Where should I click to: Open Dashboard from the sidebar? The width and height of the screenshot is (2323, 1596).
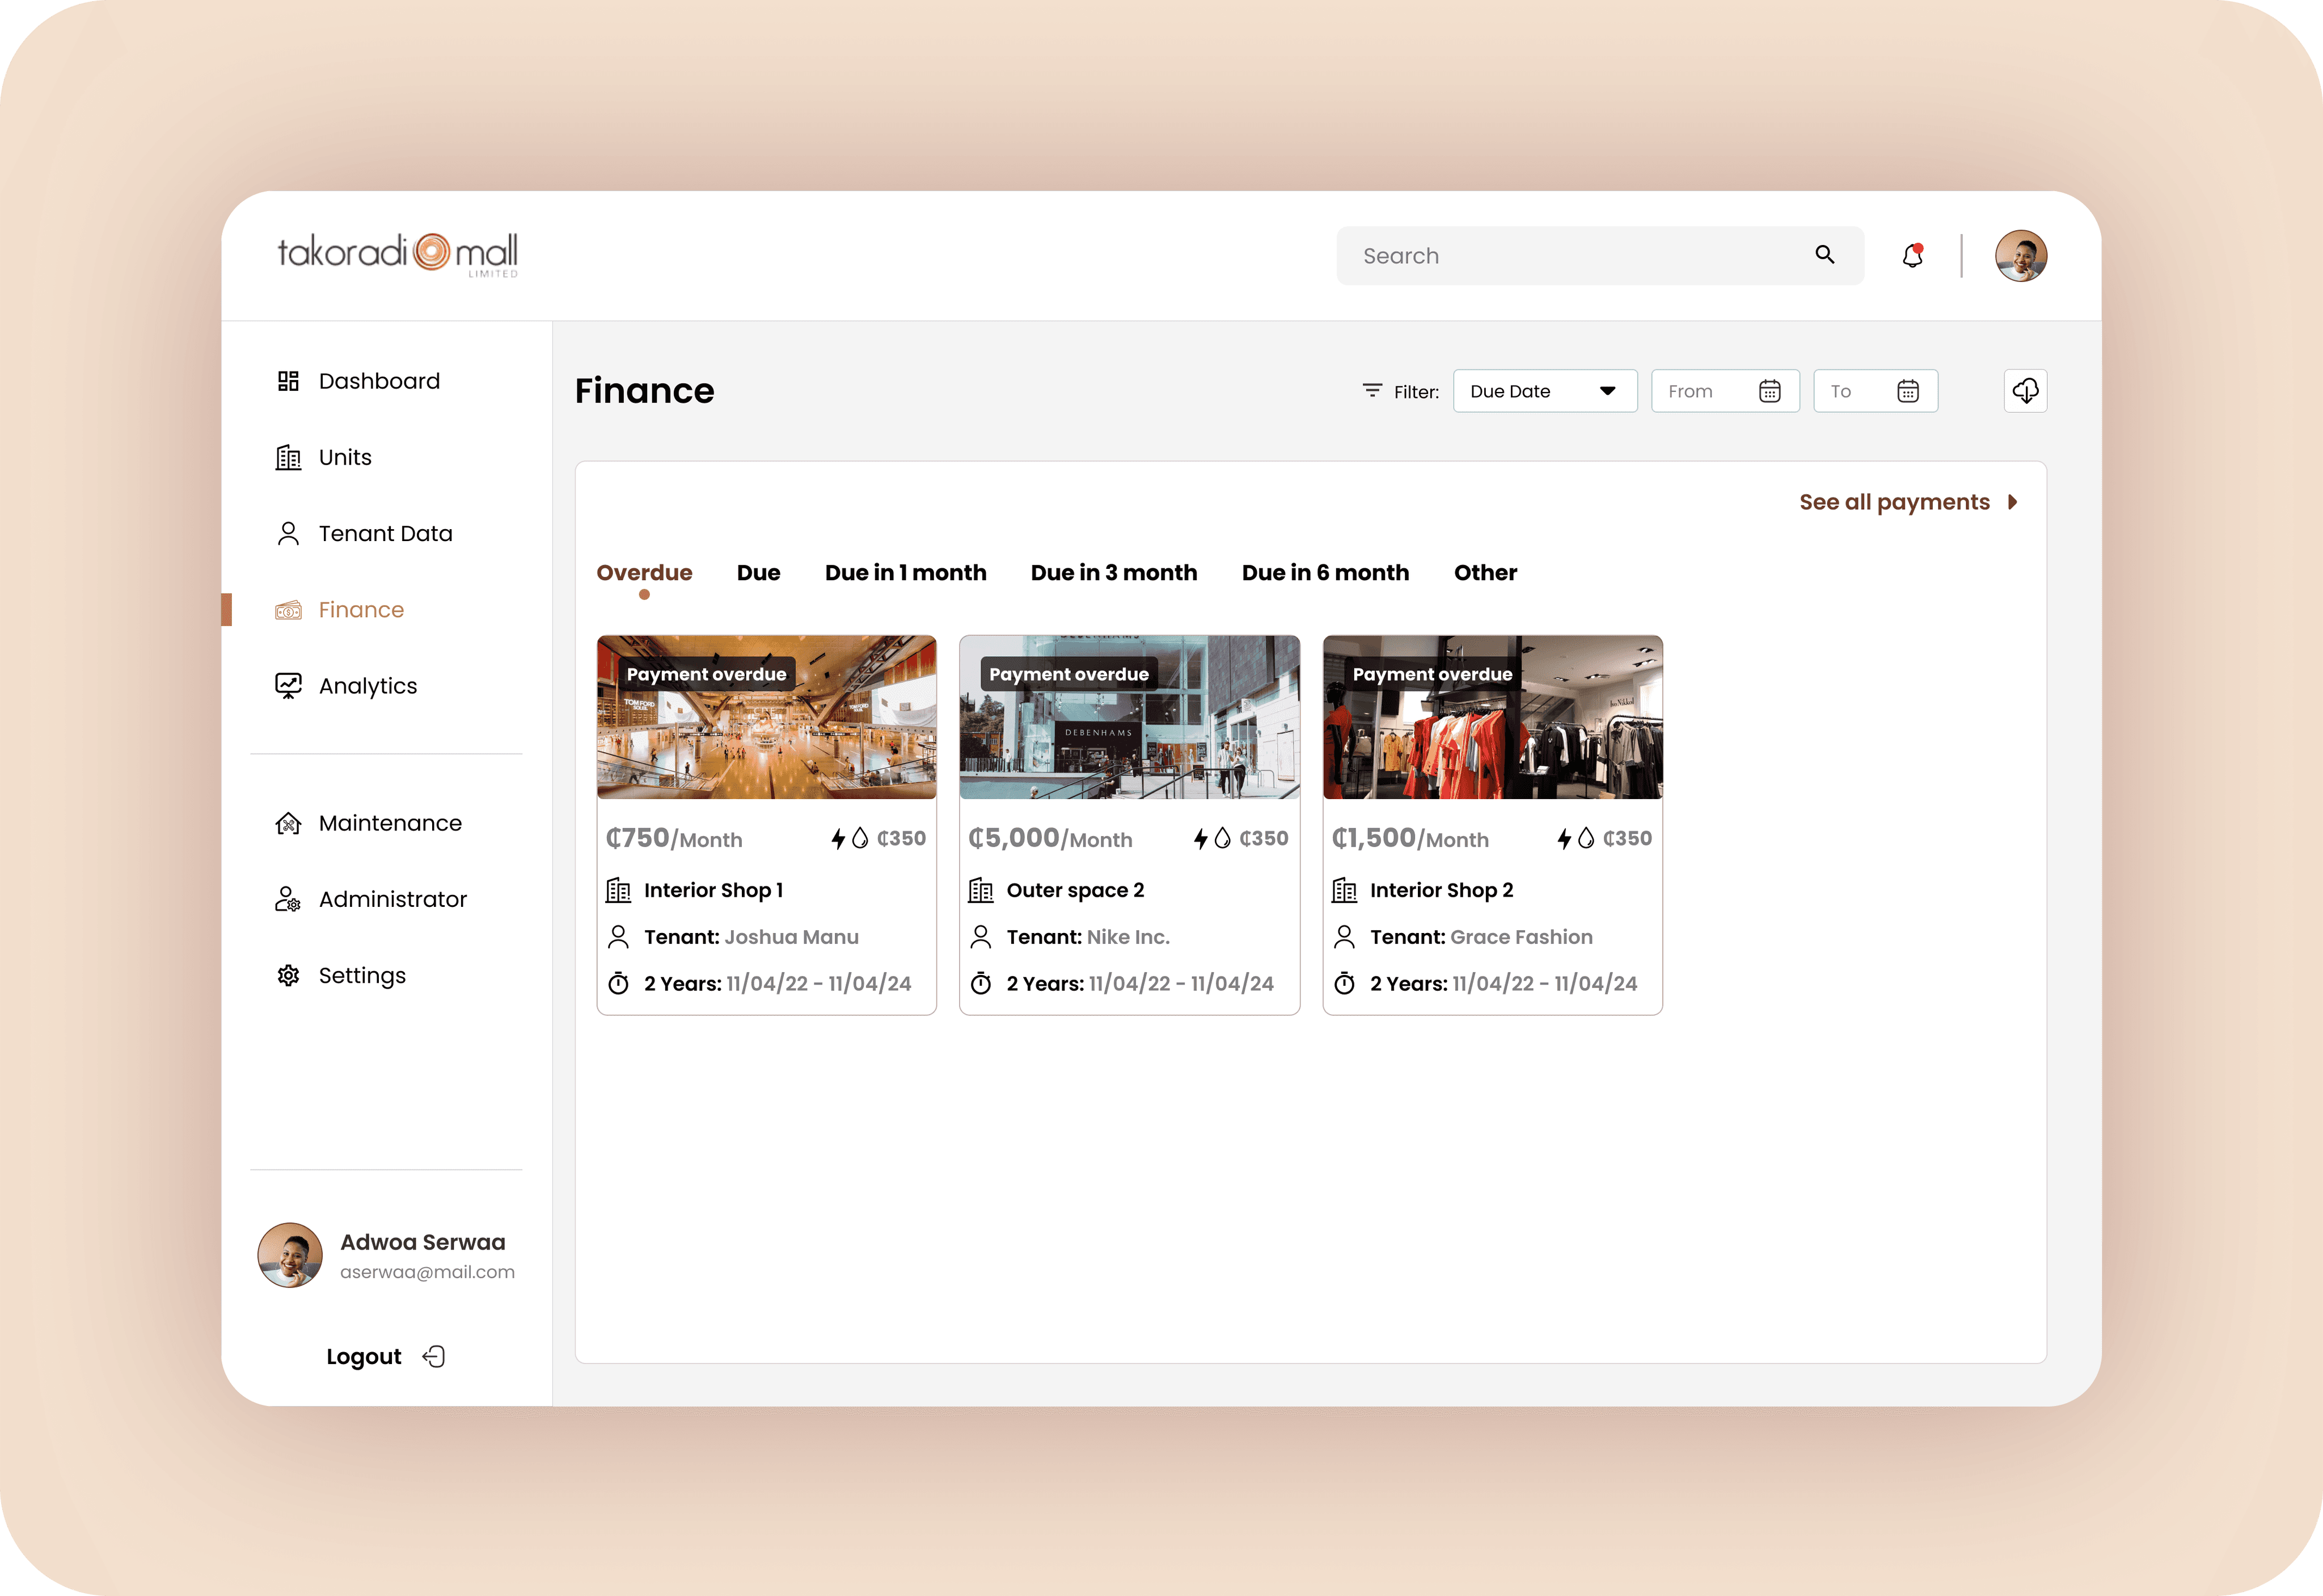(378, 381)
